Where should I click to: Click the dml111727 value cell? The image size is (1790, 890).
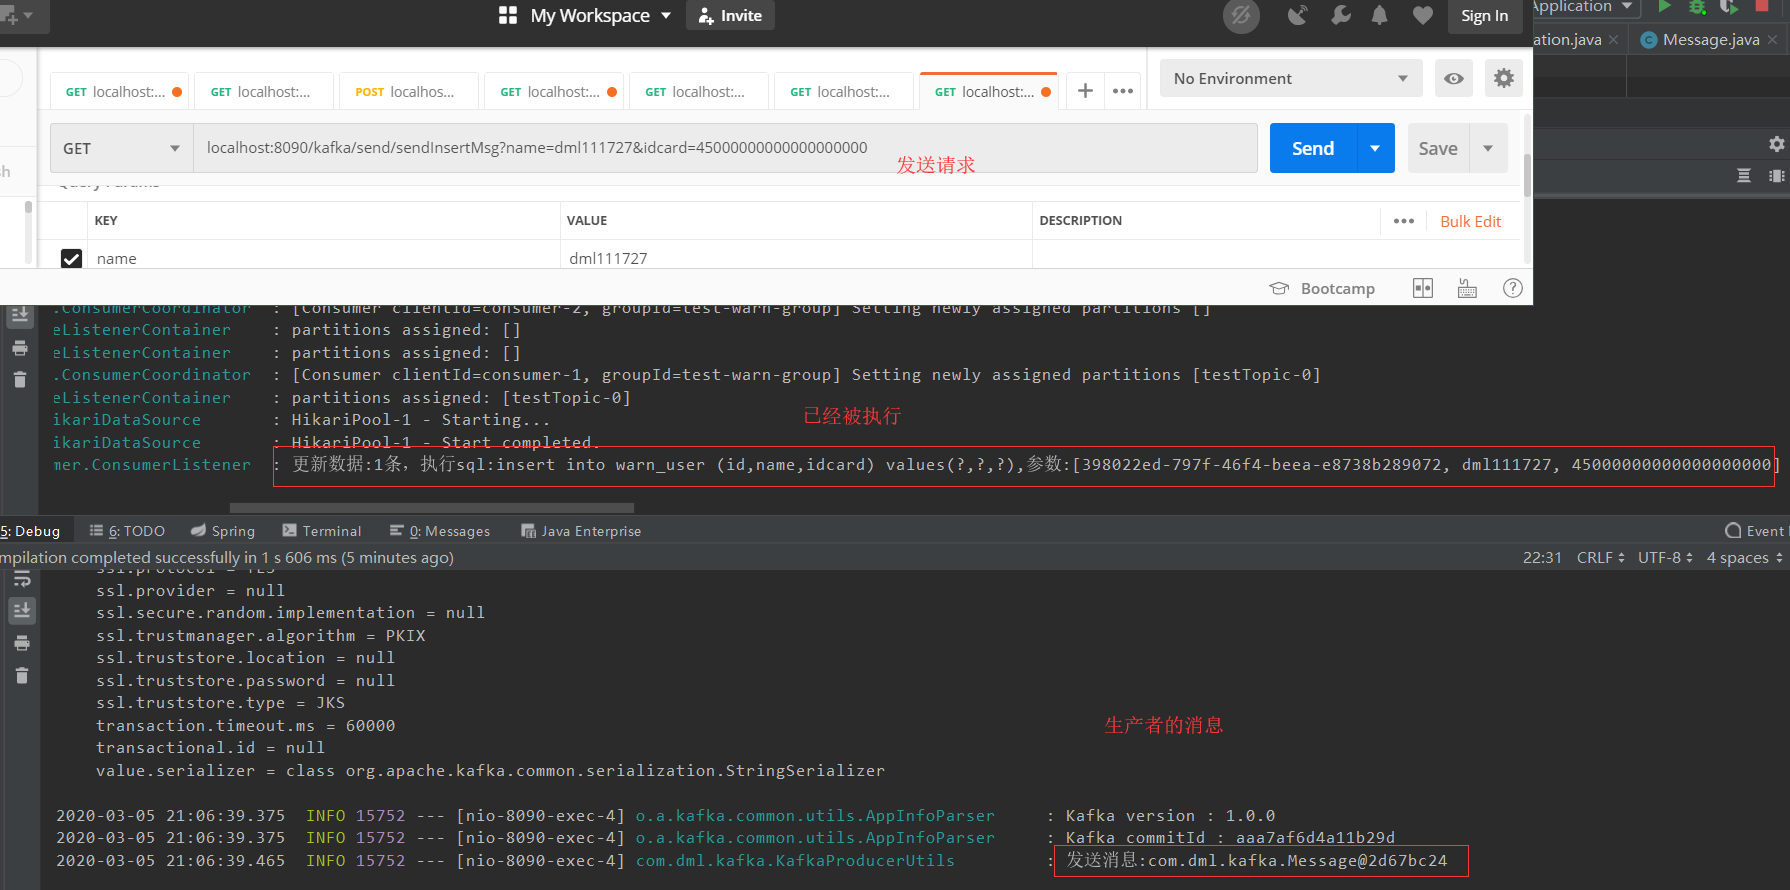pyautogui.click(x=796, y=258)
